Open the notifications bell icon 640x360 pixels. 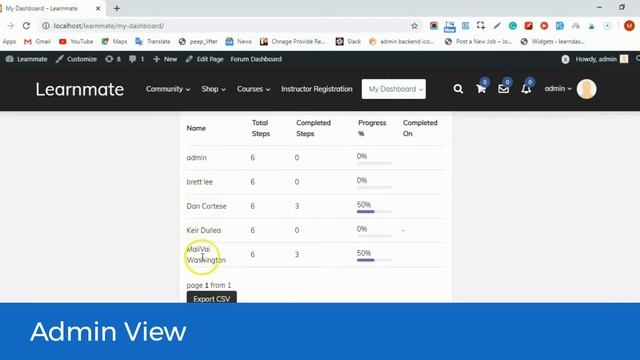(526, 89)
